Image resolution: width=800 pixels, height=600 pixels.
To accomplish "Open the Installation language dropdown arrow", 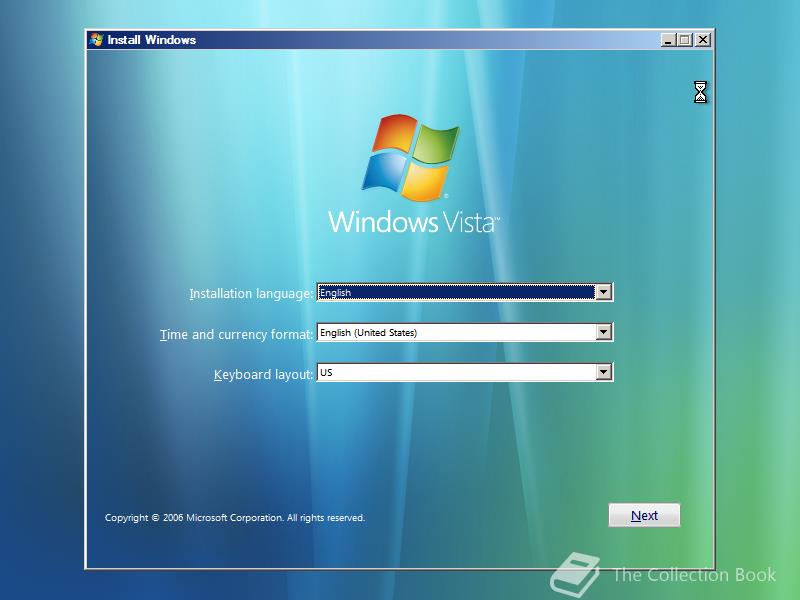I will [603, 292].
